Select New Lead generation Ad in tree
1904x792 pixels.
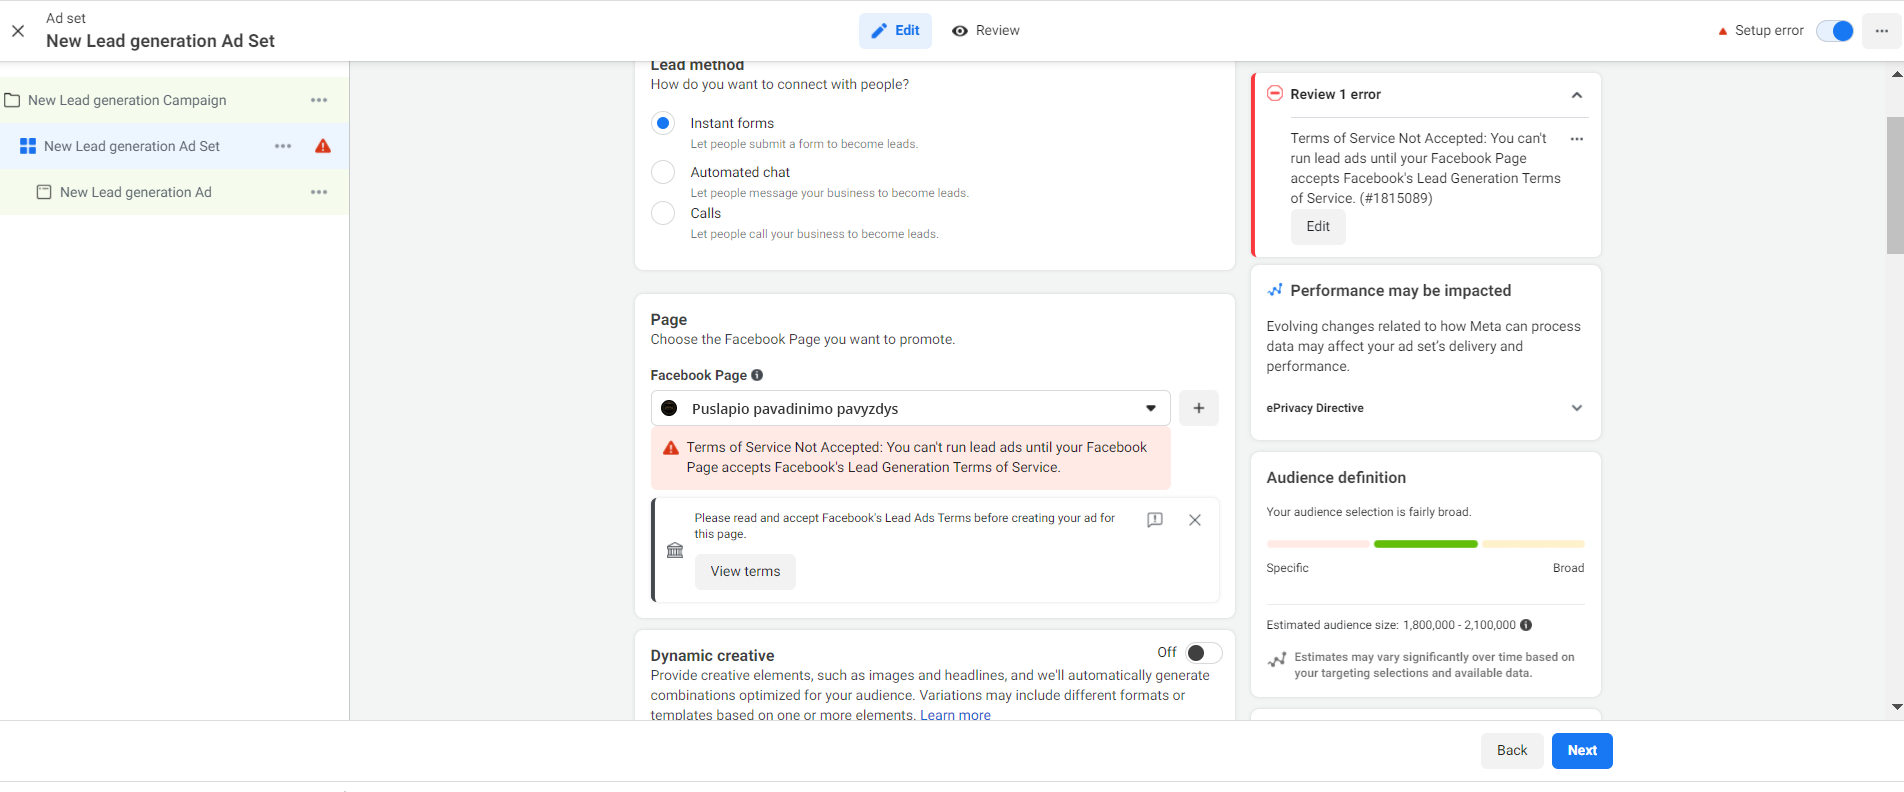coord(174,192)
